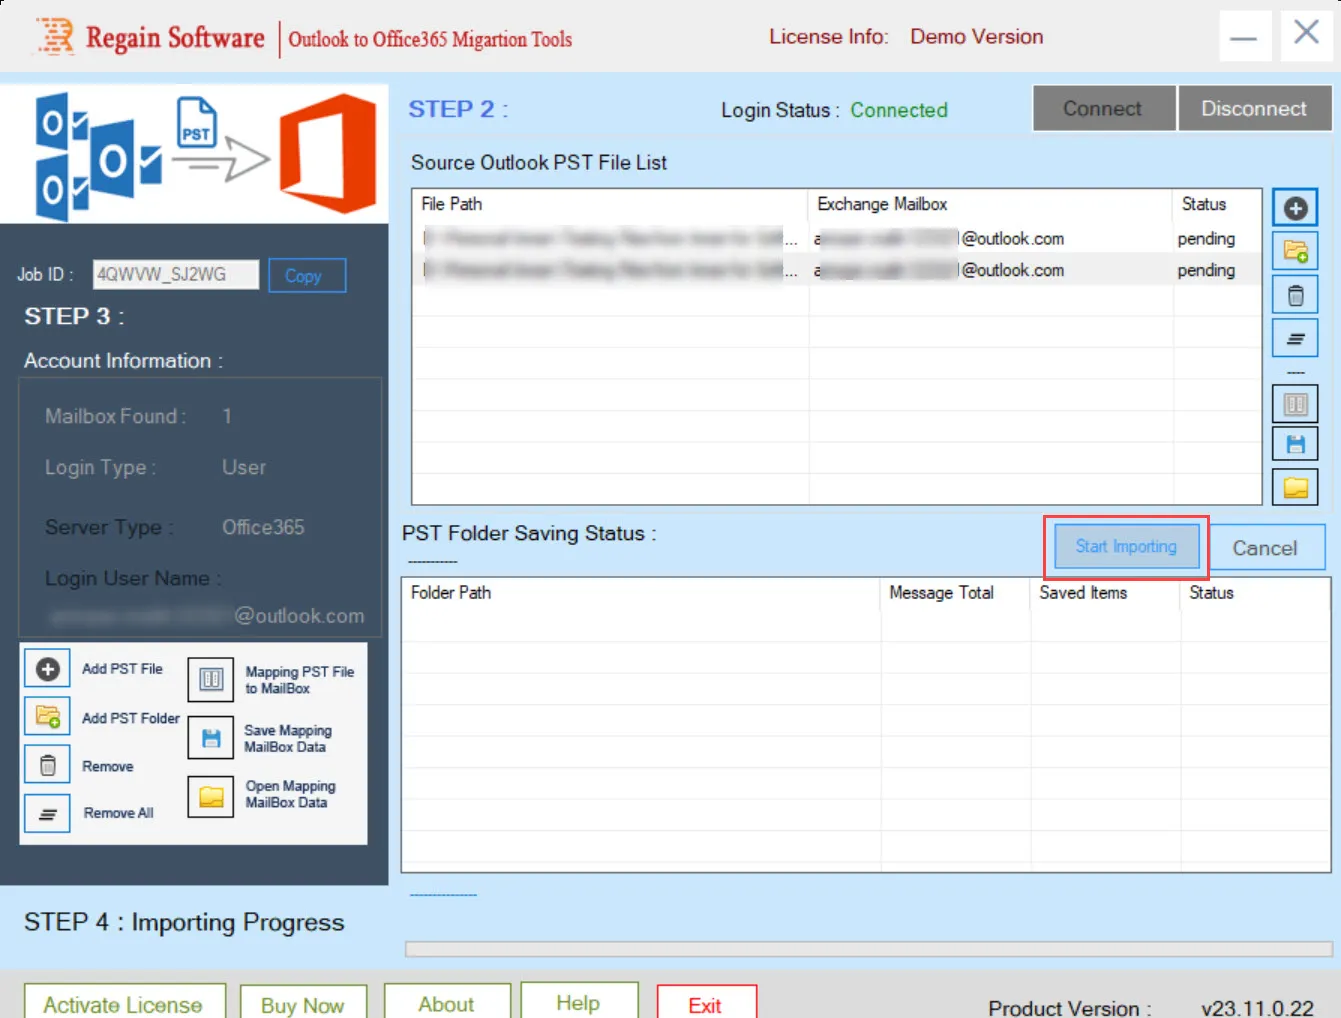Click the Connect button

tap(1103, 108)
